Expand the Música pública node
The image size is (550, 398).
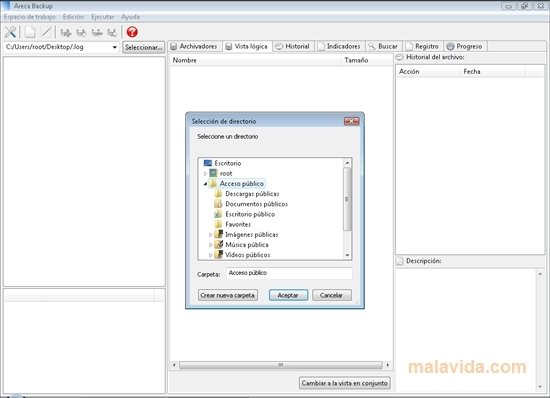click(x=210, y=245)
